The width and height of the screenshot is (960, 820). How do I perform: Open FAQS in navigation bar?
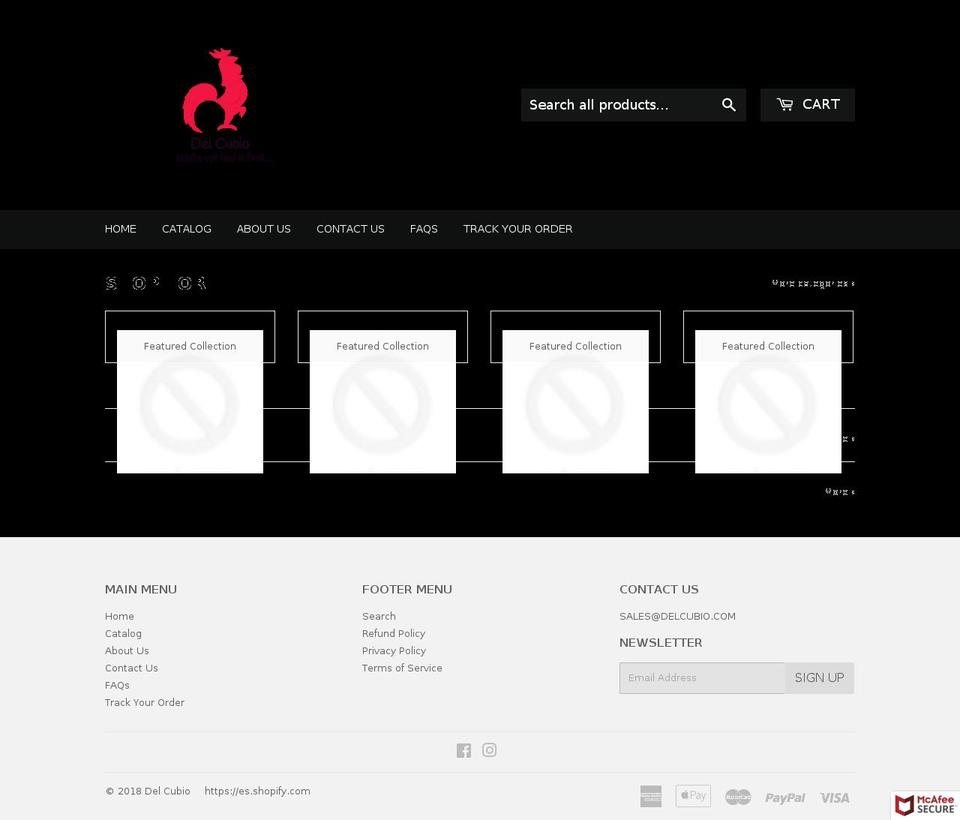[424, 229]
